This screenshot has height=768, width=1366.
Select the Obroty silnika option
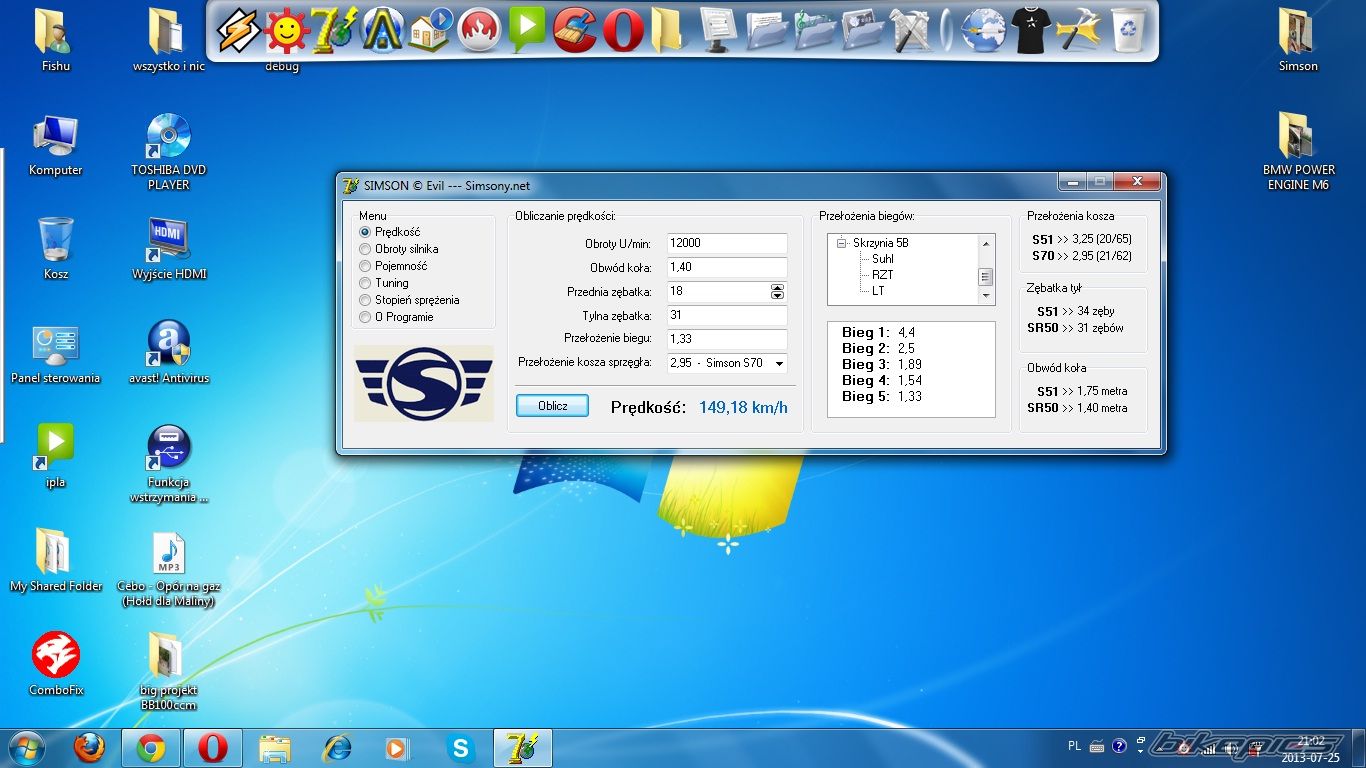(x=398, y=249)
